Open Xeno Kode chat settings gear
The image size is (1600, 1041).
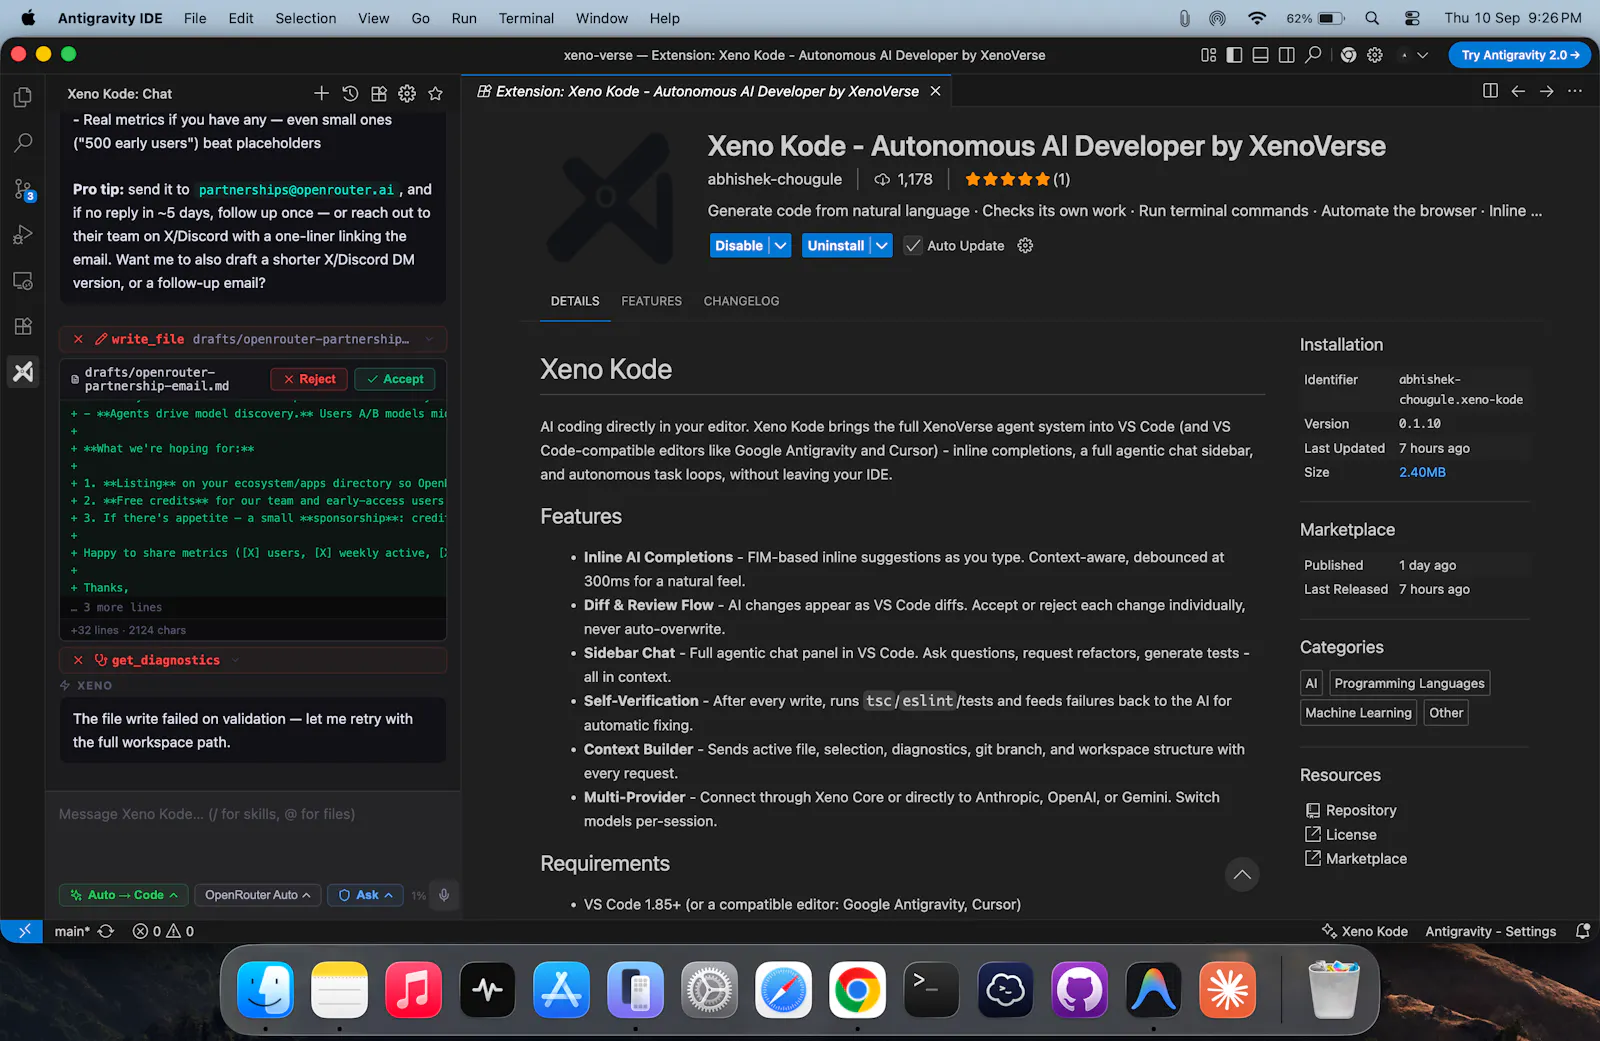[407, 93]
